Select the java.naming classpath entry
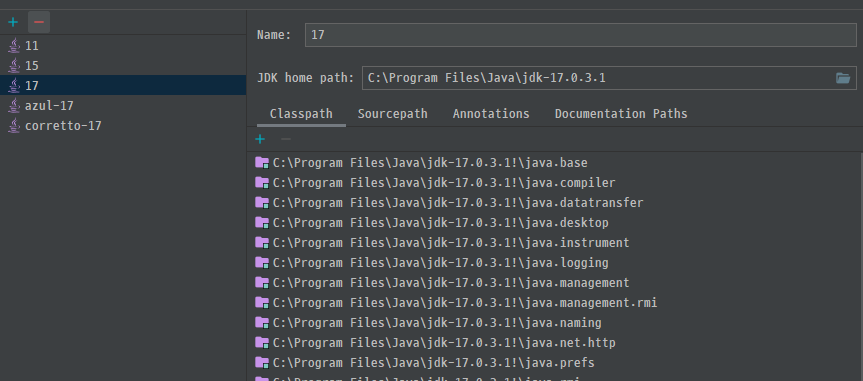This screenshot has height=381, width=863. [553, 322]
